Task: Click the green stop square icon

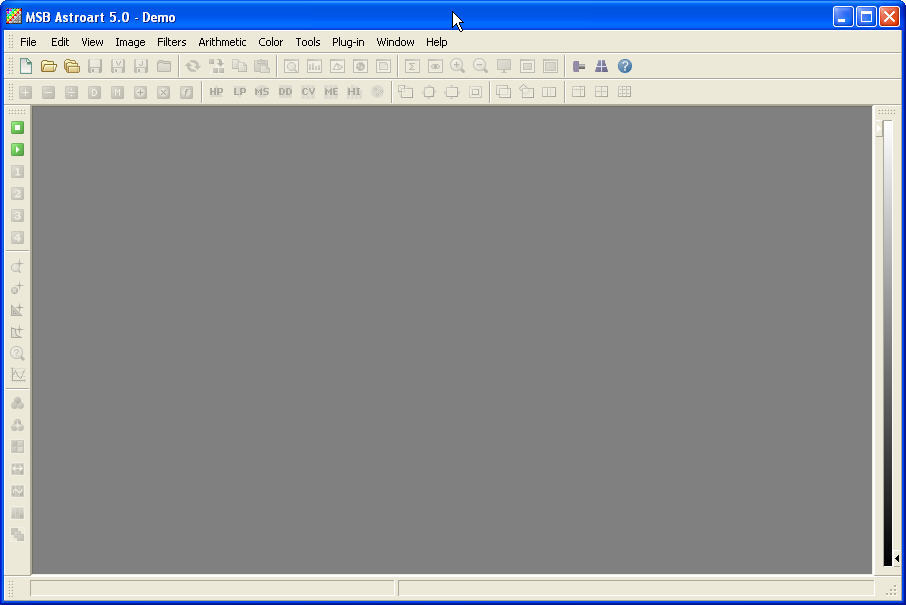Action: 17,128
